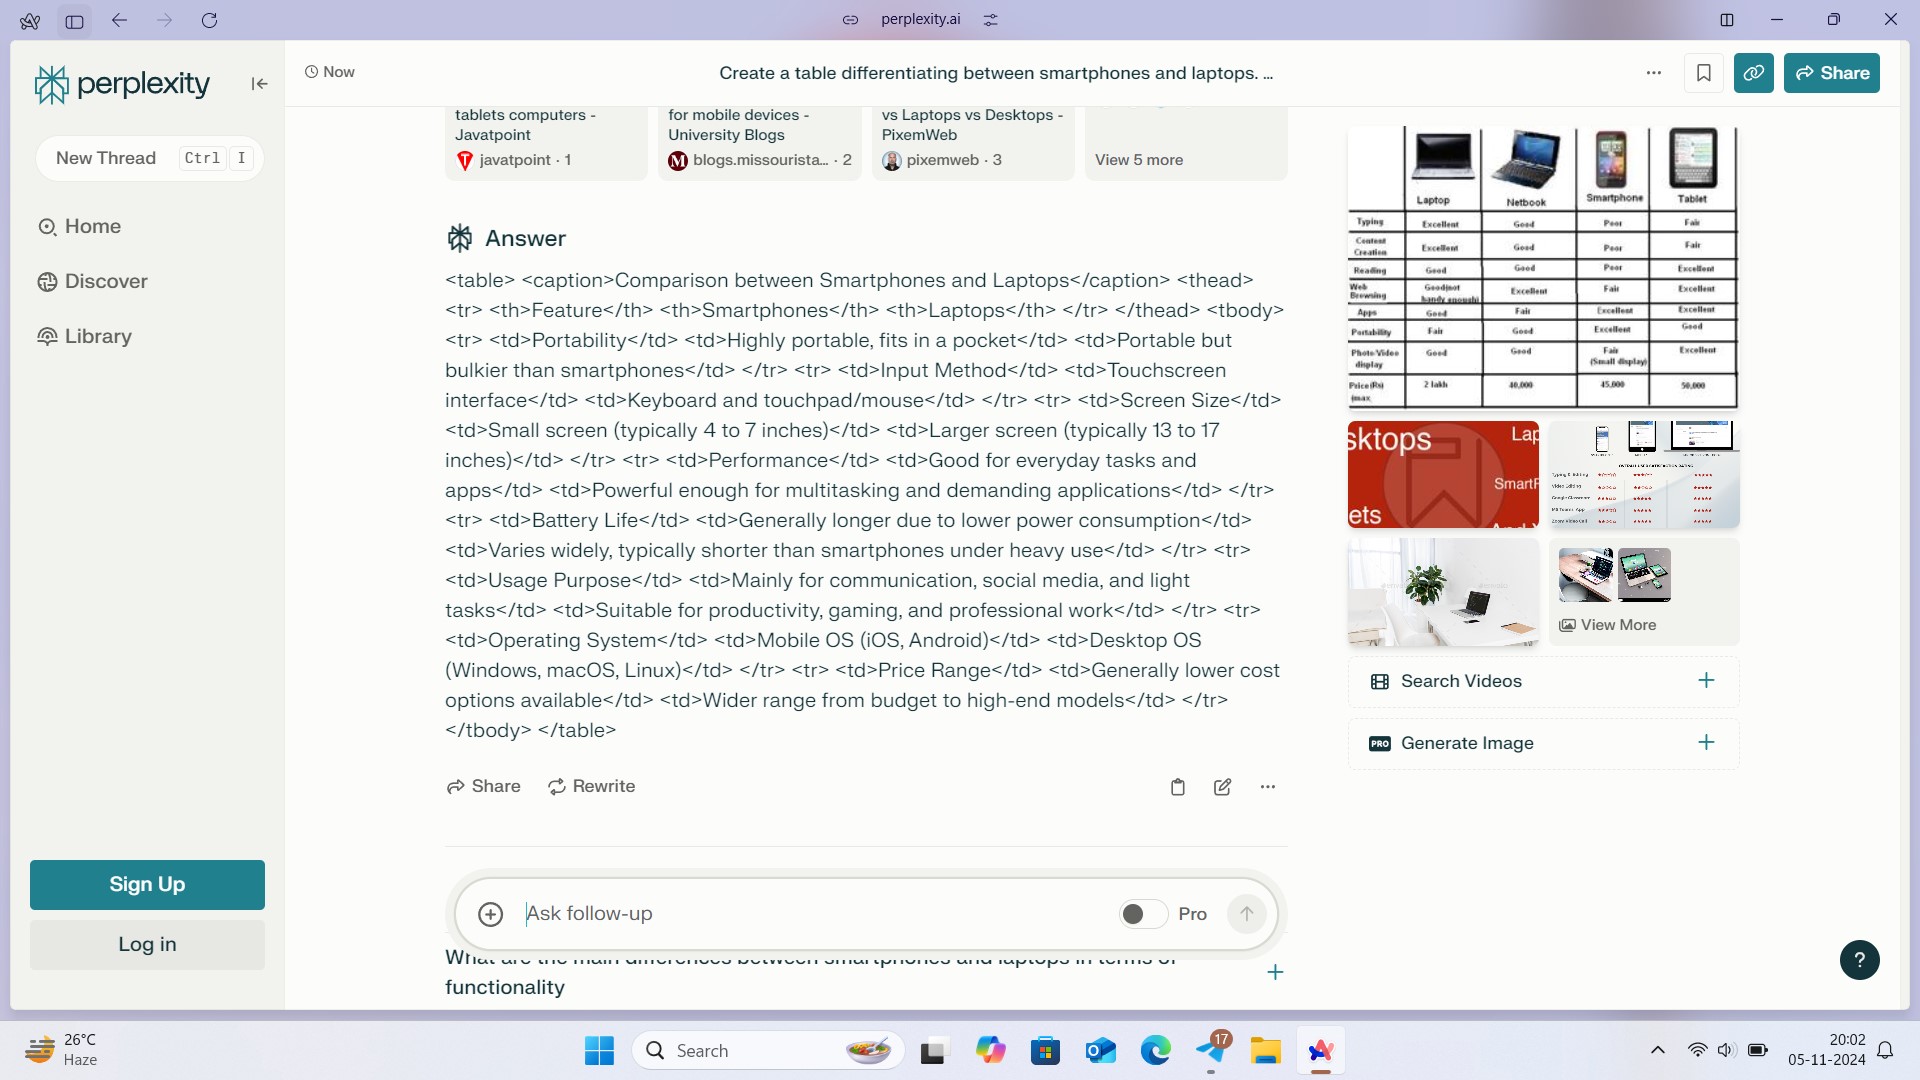Image resolution: width=1920 pixels, height=1080 pixels.
Task: Copy the thread link
Action: [1754, 73]
